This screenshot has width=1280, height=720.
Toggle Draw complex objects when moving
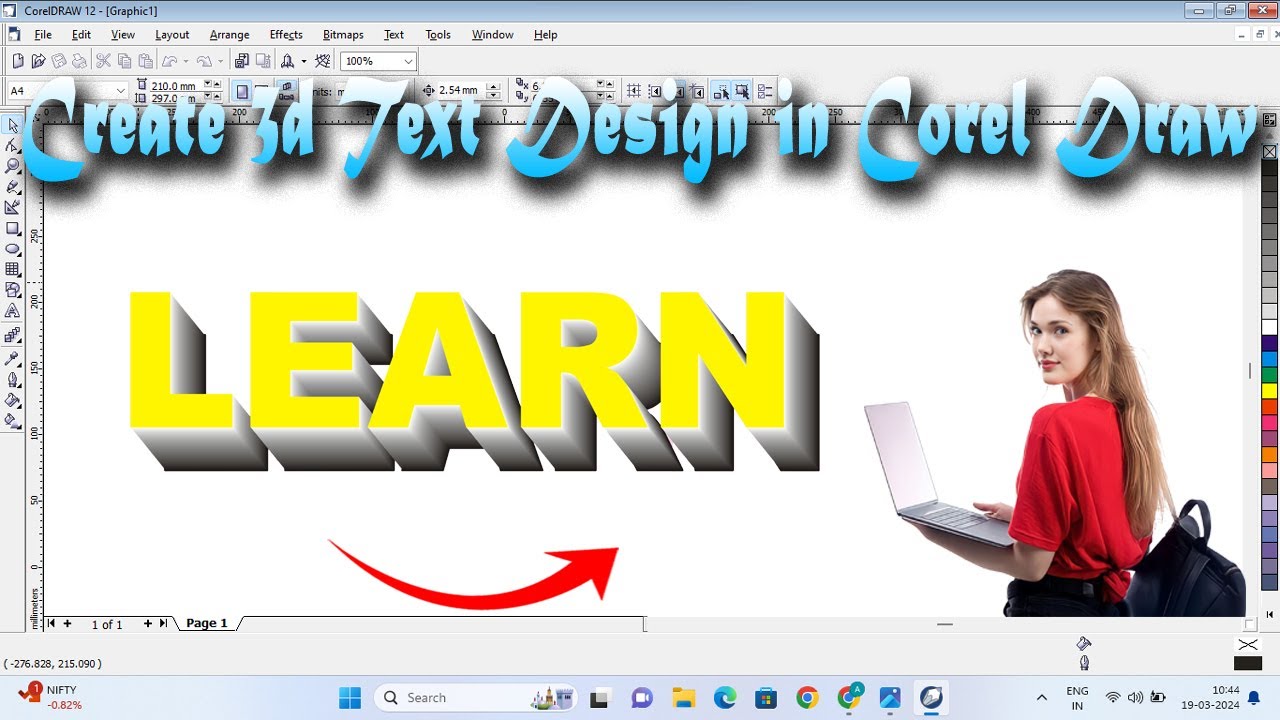(x=721, y=91)
